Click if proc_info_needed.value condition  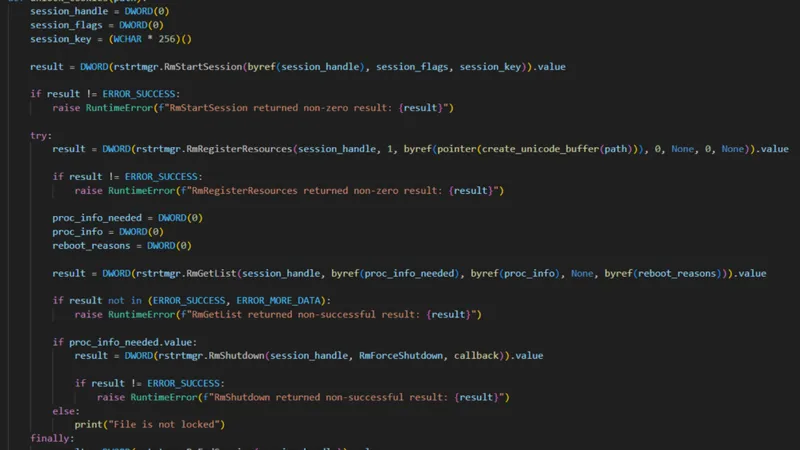tap(124, 342)
